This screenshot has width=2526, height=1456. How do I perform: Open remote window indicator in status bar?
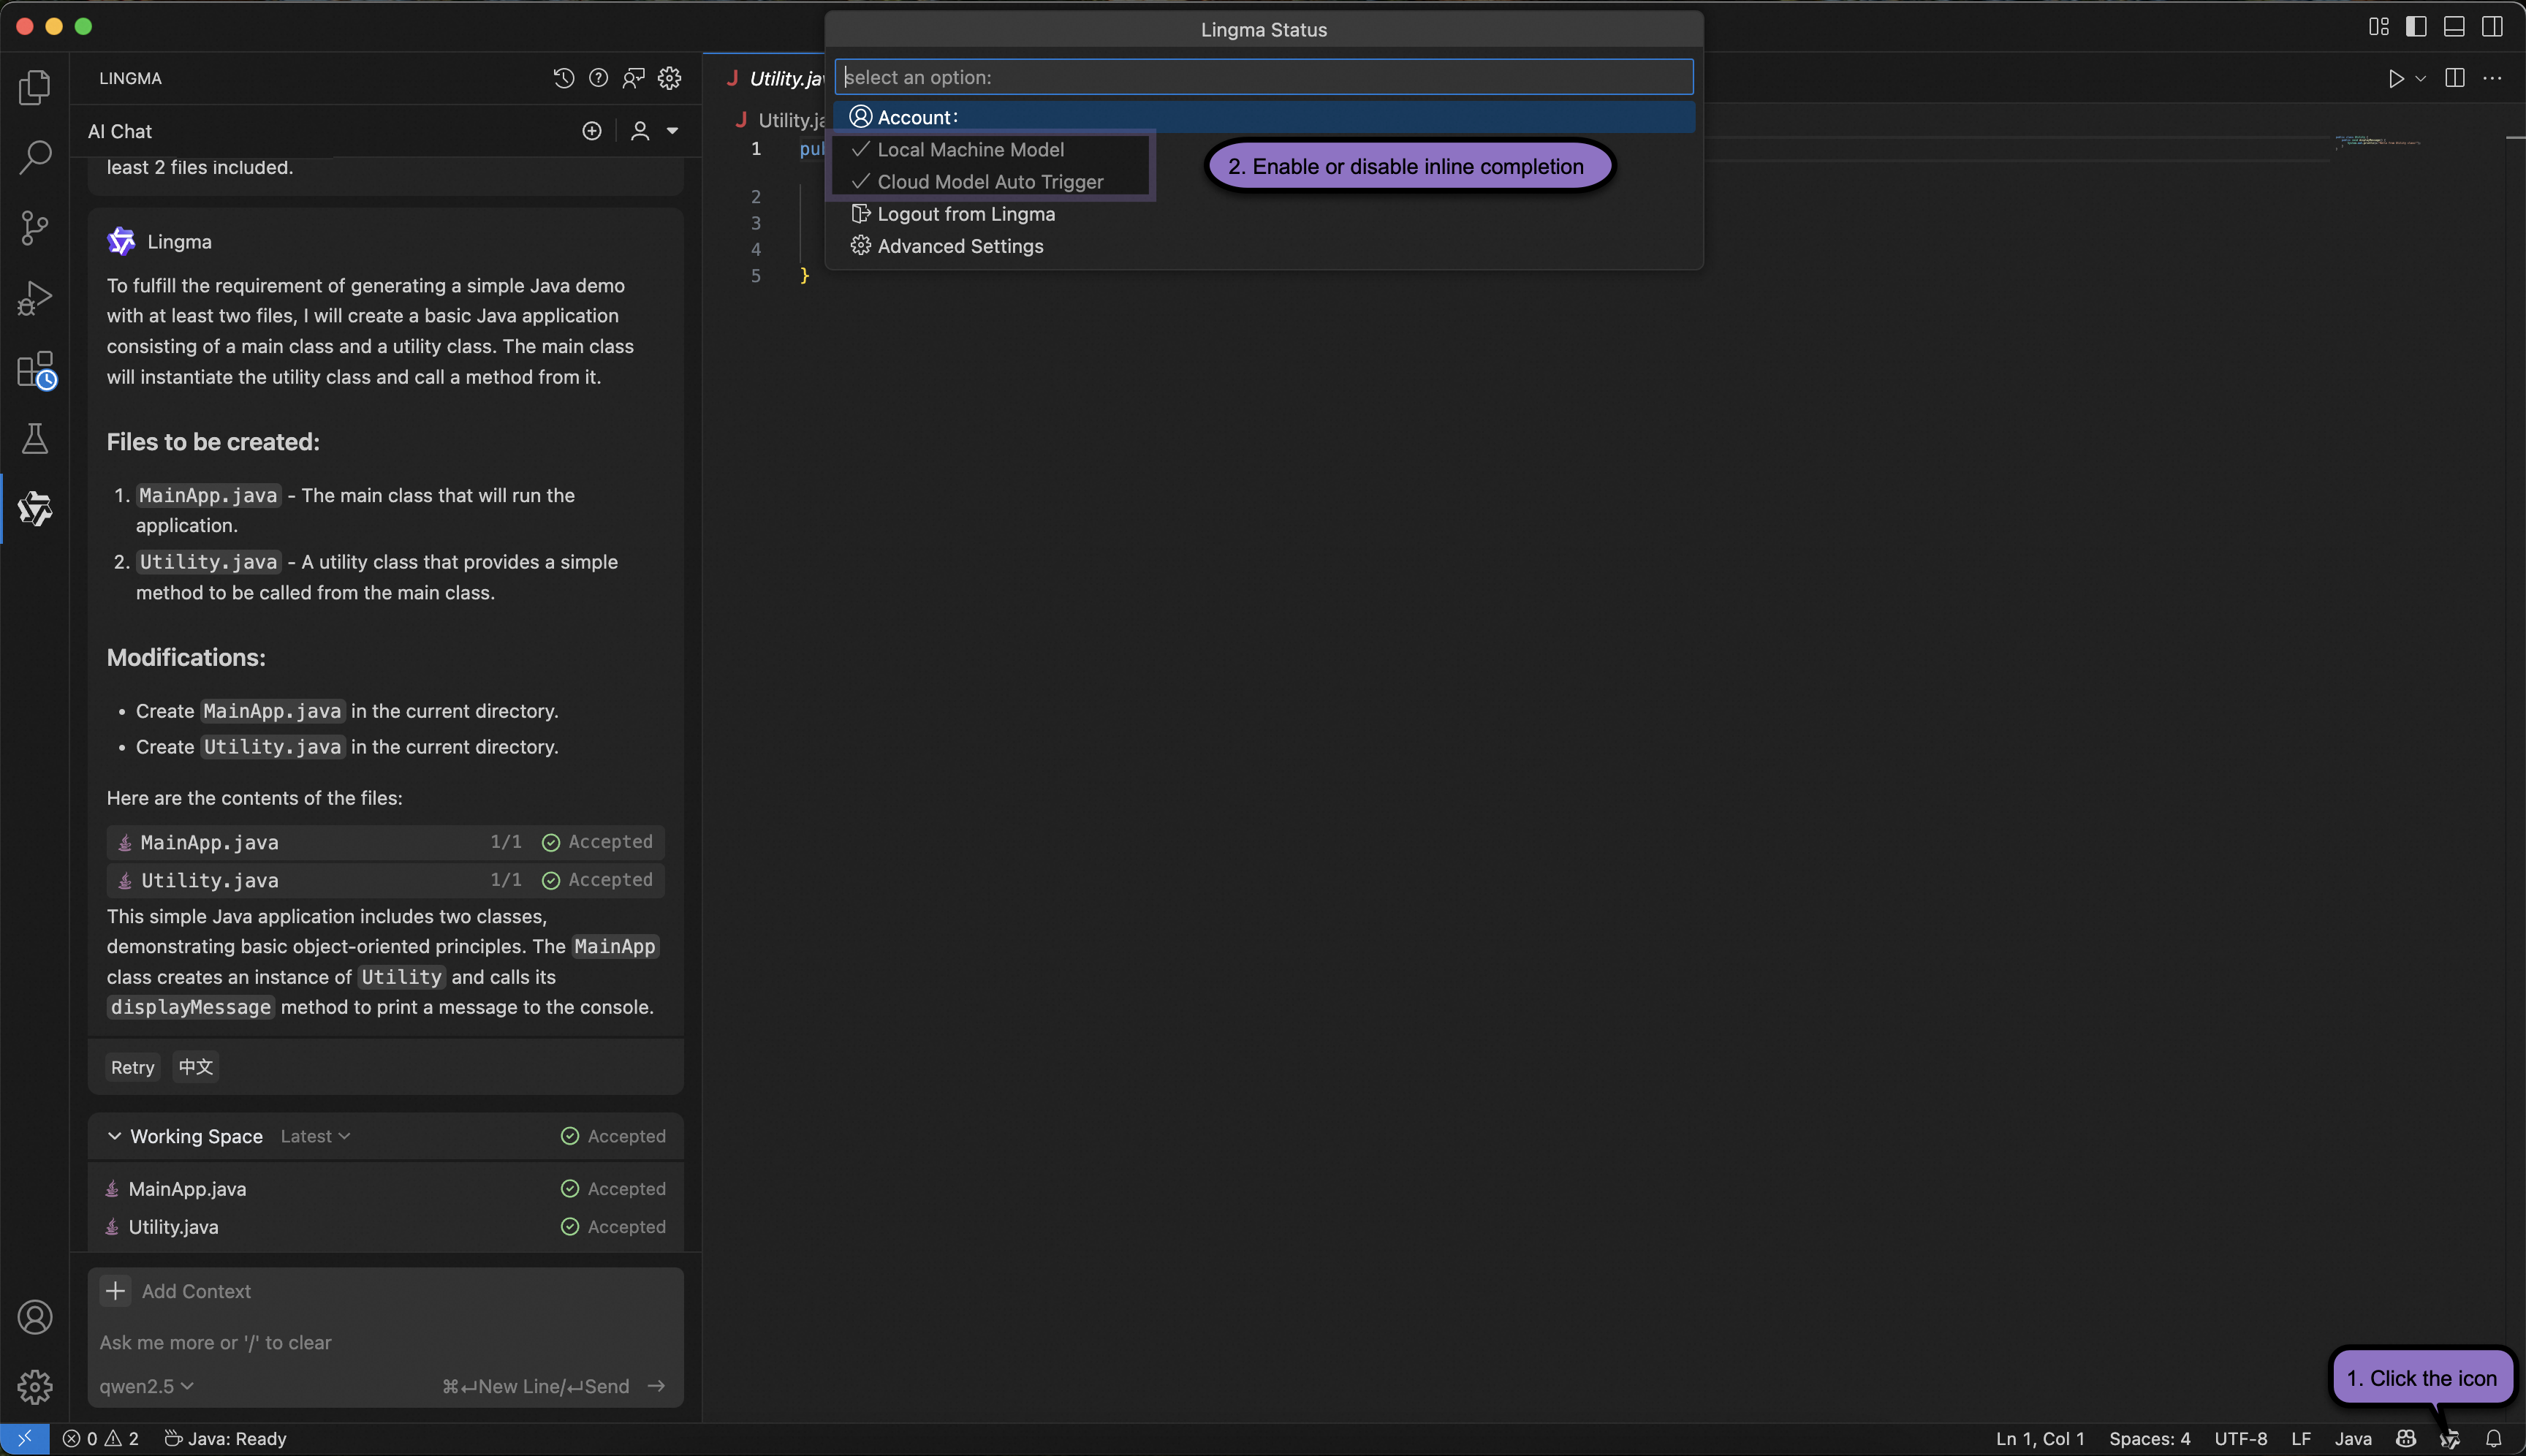24,1439
